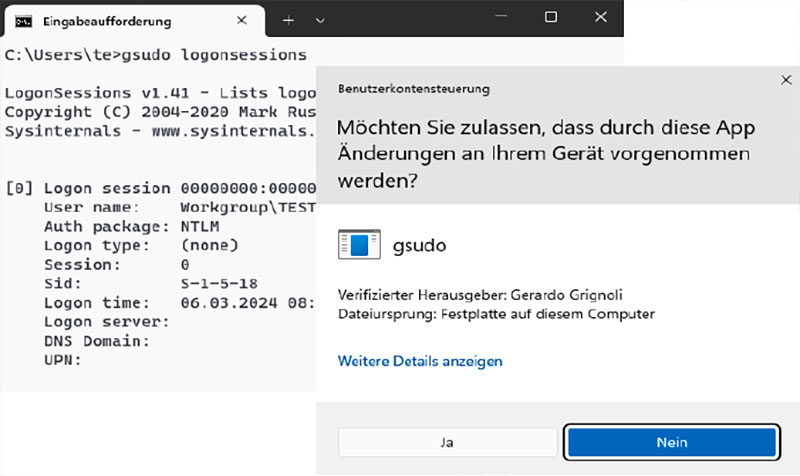The image size is (800, 476).
Task: Click the 'Sysinternals - www.sysinternals.' line
Action: click(x=160, y=131)
